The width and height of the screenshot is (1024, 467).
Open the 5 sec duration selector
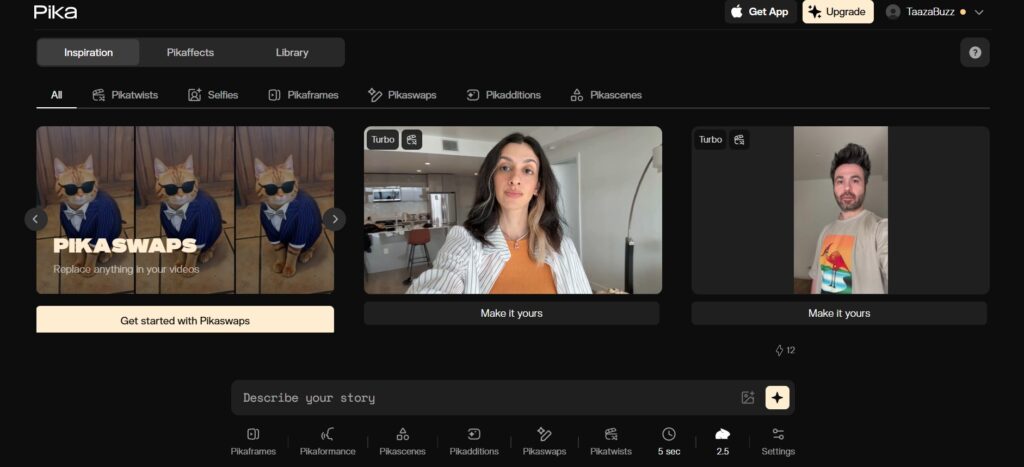669,442
